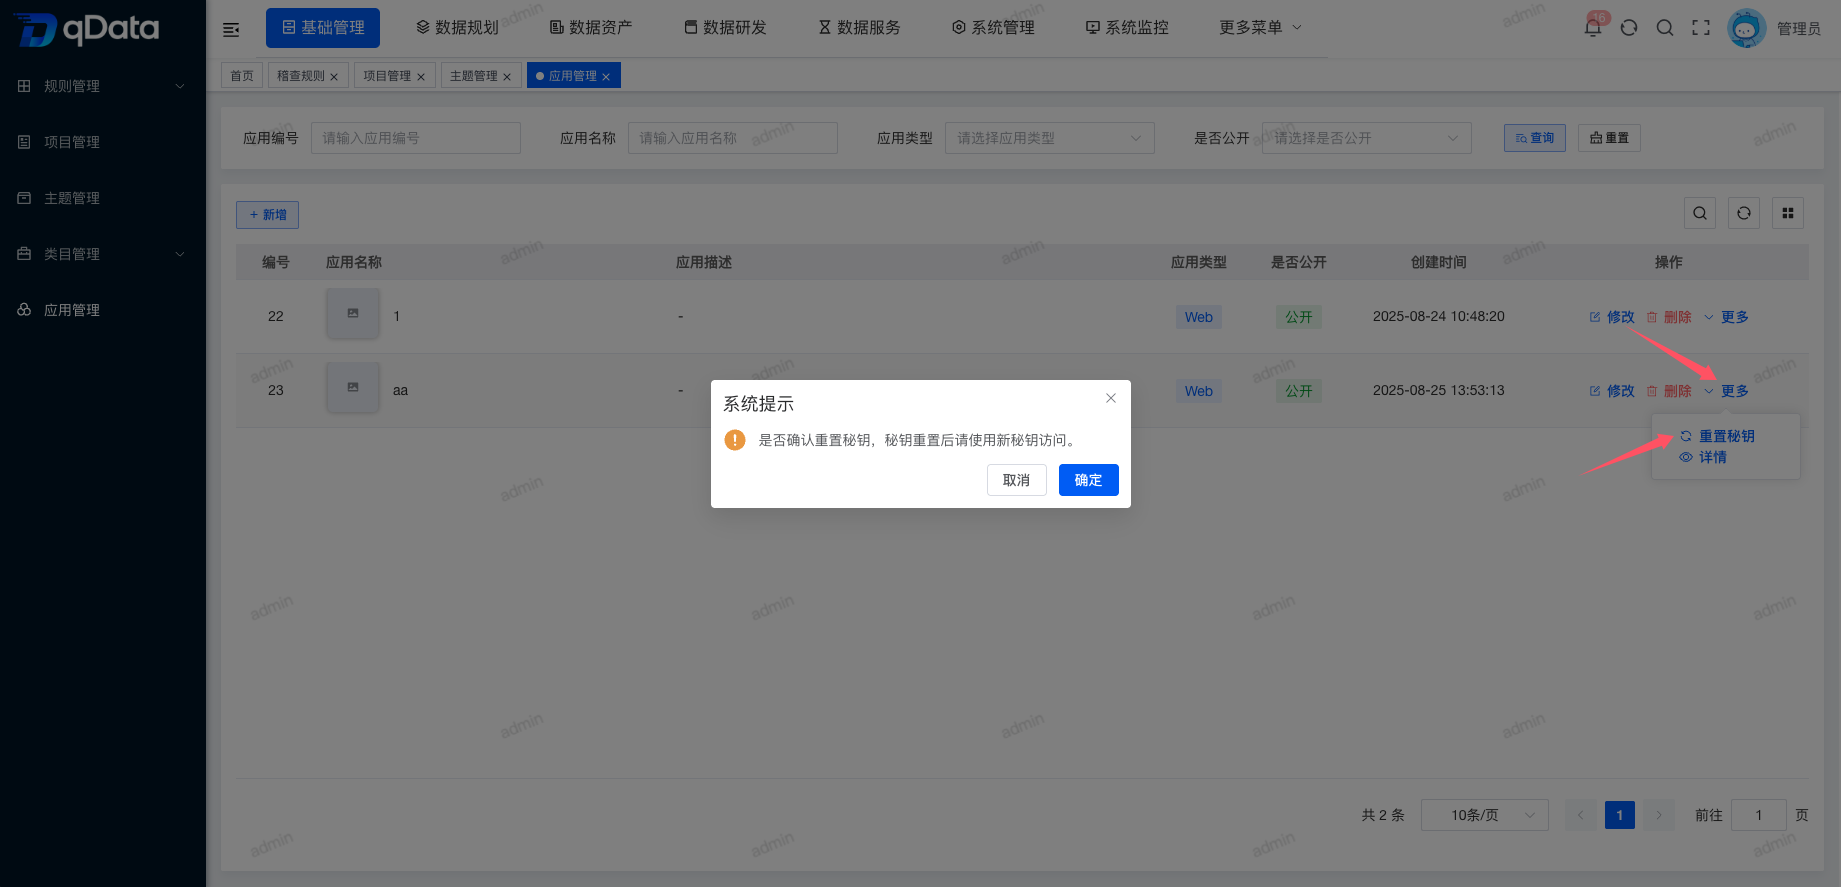This screenshot has width=1841, height=887.
Task: Click 公开 tag for row 23
Action: [1299, 391]
